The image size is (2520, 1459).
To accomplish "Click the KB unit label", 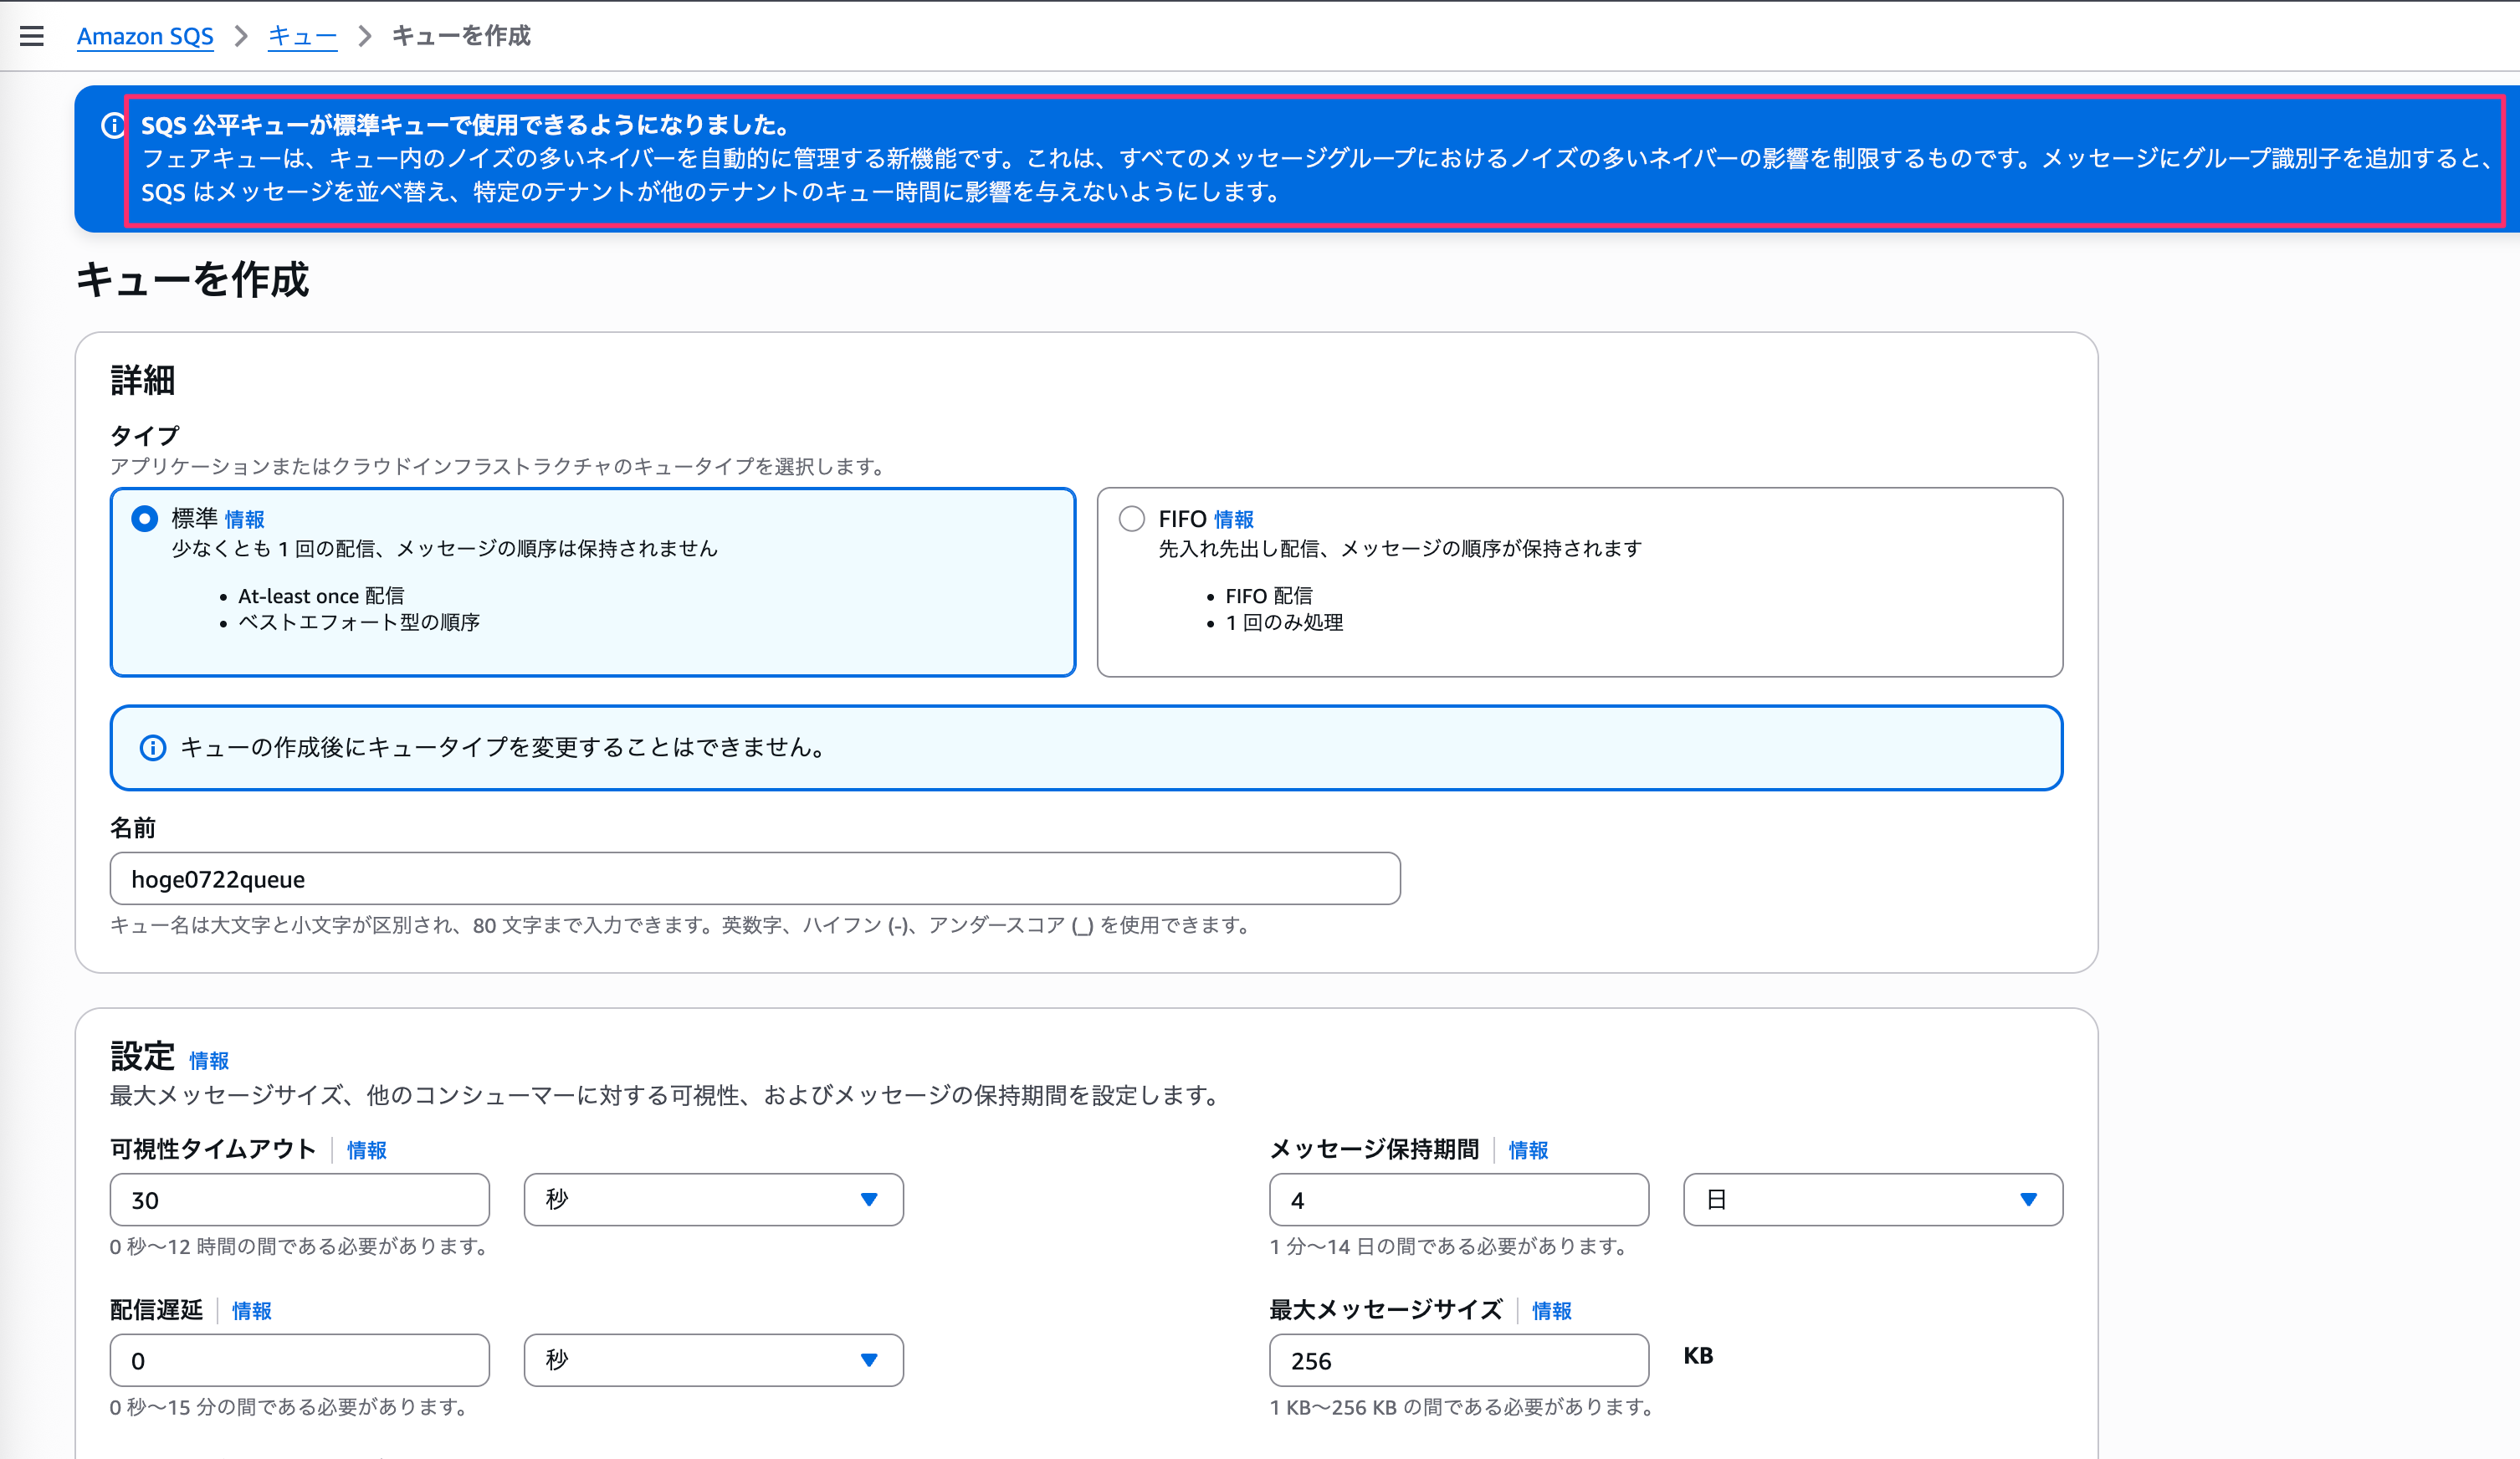I will pos(1698,1356).
